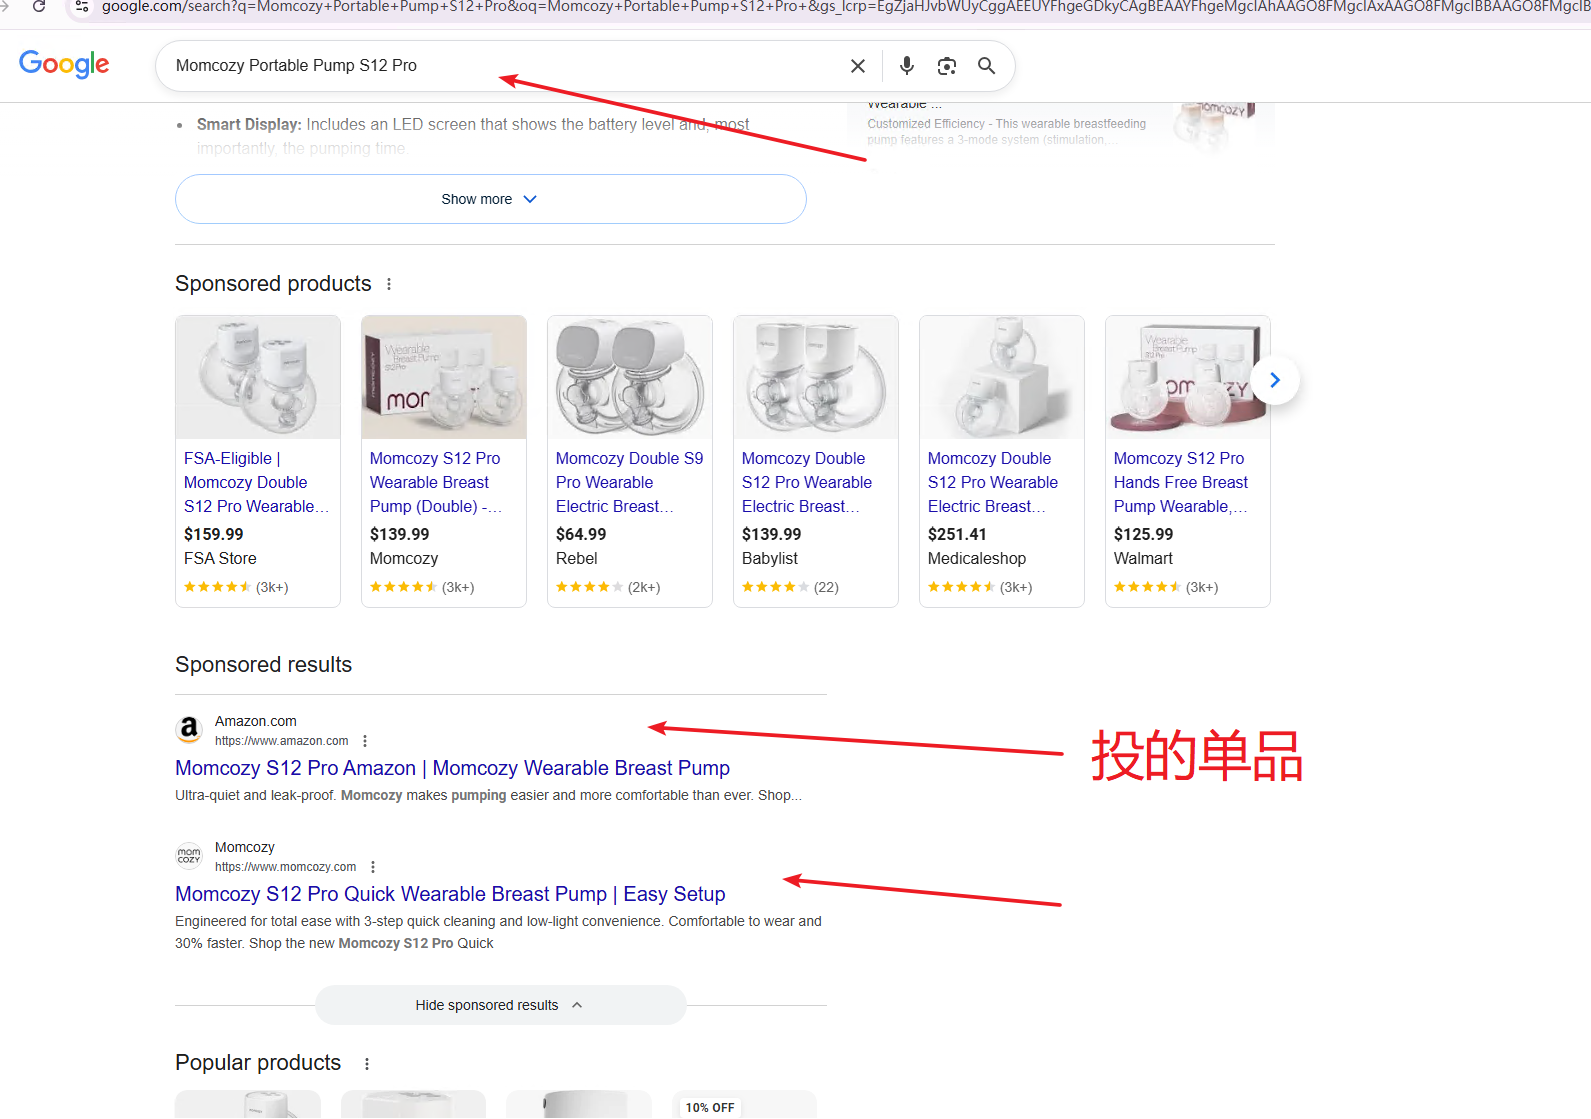Click the site info icon in address bar
This screenshot has height=1119, width=1591.
(82, 6)
